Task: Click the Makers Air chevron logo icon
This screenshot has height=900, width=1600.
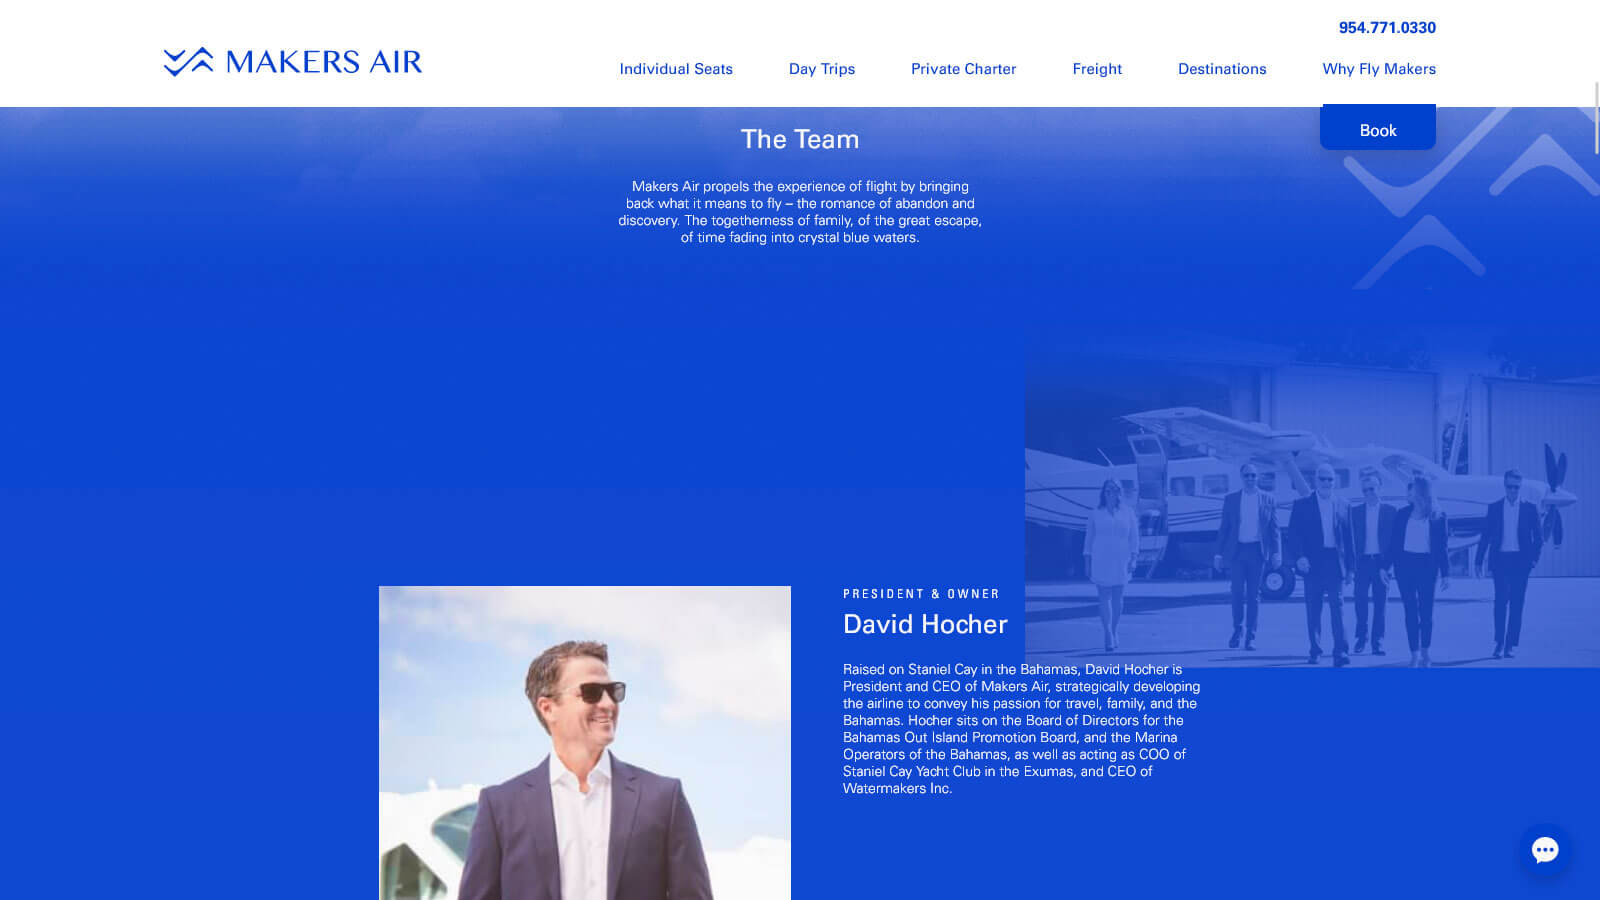Action: tap(187, 62)
